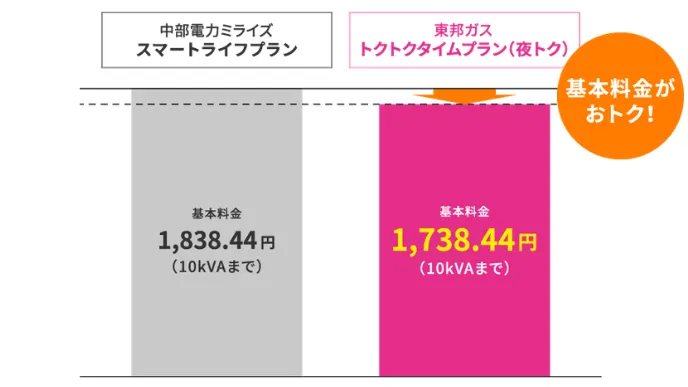Click 基本料金 label in pink bar
Screen dimensions: 688x387
(464, 212)
